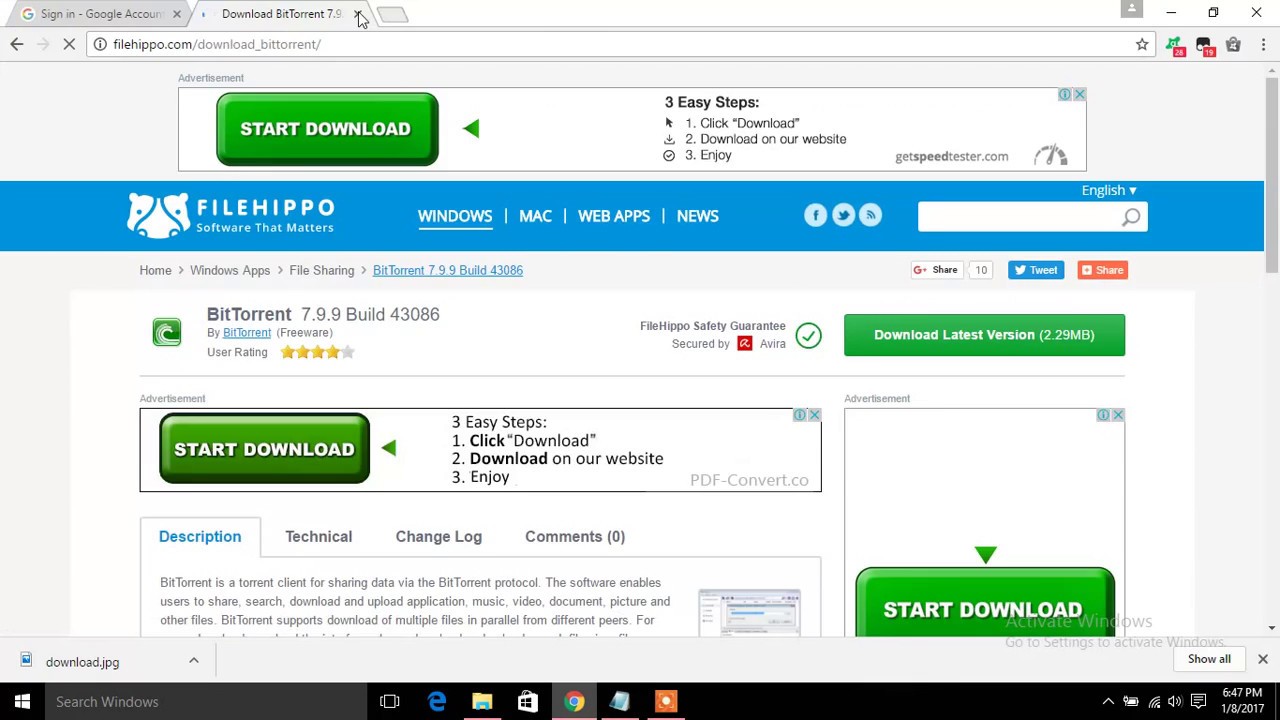The image size is (1280, 720).
Task: Open the Chrome three-dot menu
Action: point(1263,44)
